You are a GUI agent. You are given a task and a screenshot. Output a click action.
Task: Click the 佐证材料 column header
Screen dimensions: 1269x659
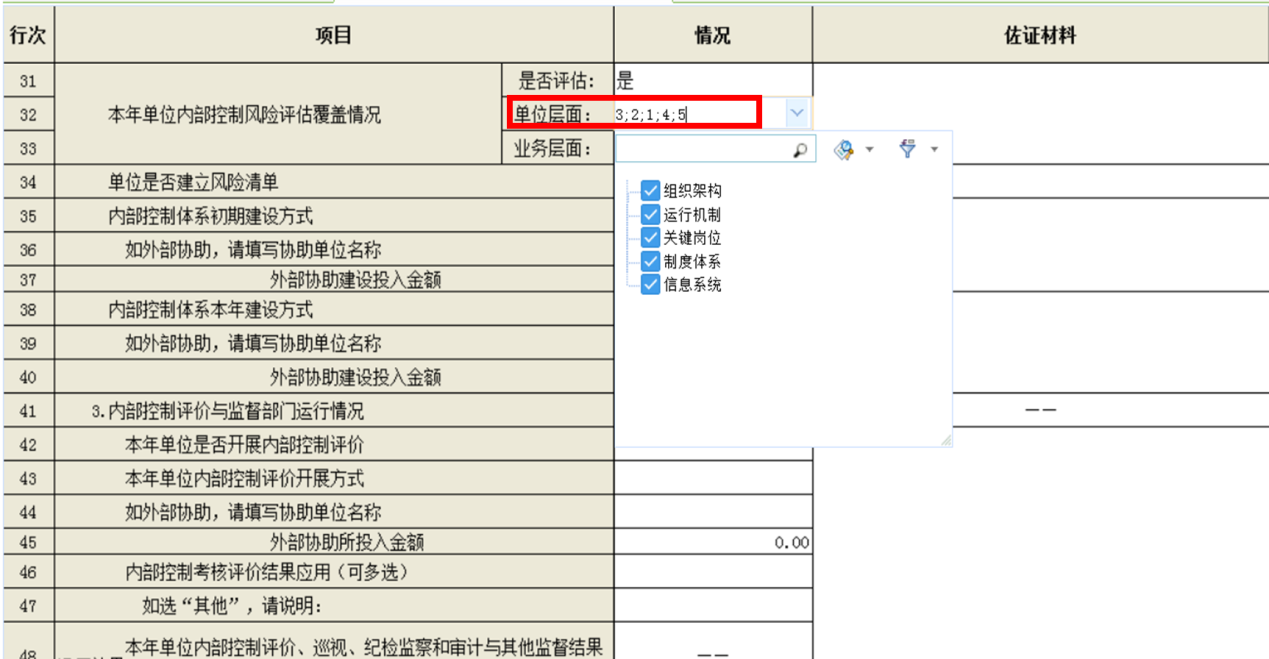(1040, 36)
